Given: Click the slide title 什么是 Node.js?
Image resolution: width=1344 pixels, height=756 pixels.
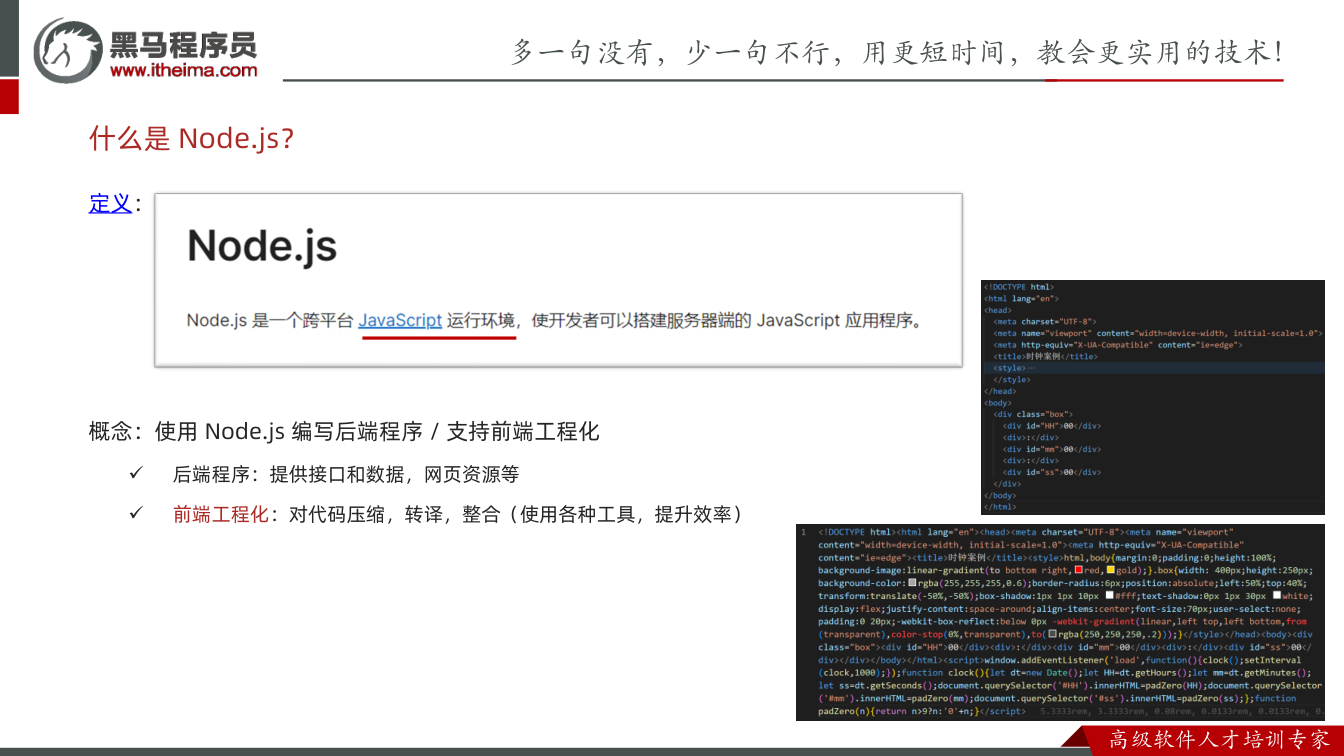Looking at the screenshot, I should tap(191, 138).
